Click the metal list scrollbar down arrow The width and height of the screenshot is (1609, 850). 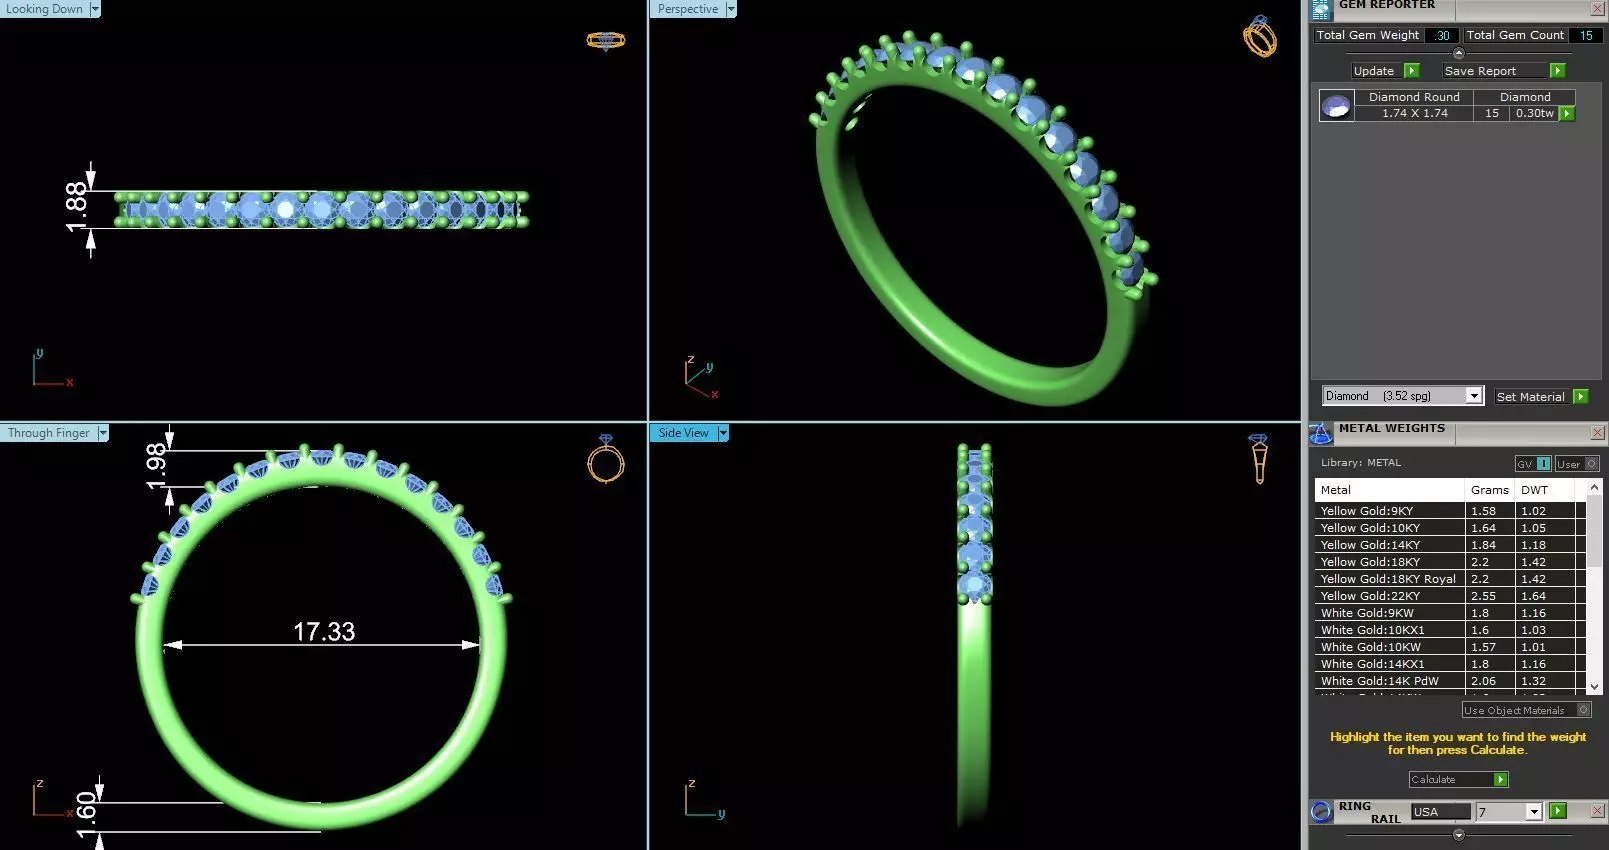point(1595,686)
